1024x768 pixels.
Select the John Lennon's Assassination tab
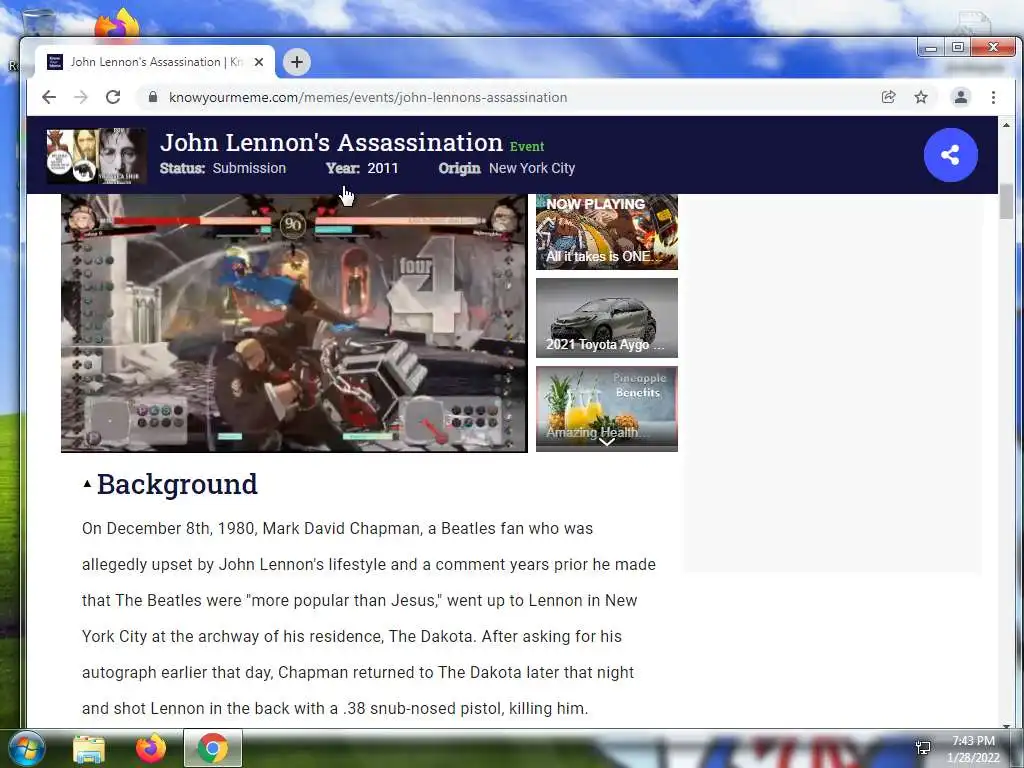[x=155, y=62]
